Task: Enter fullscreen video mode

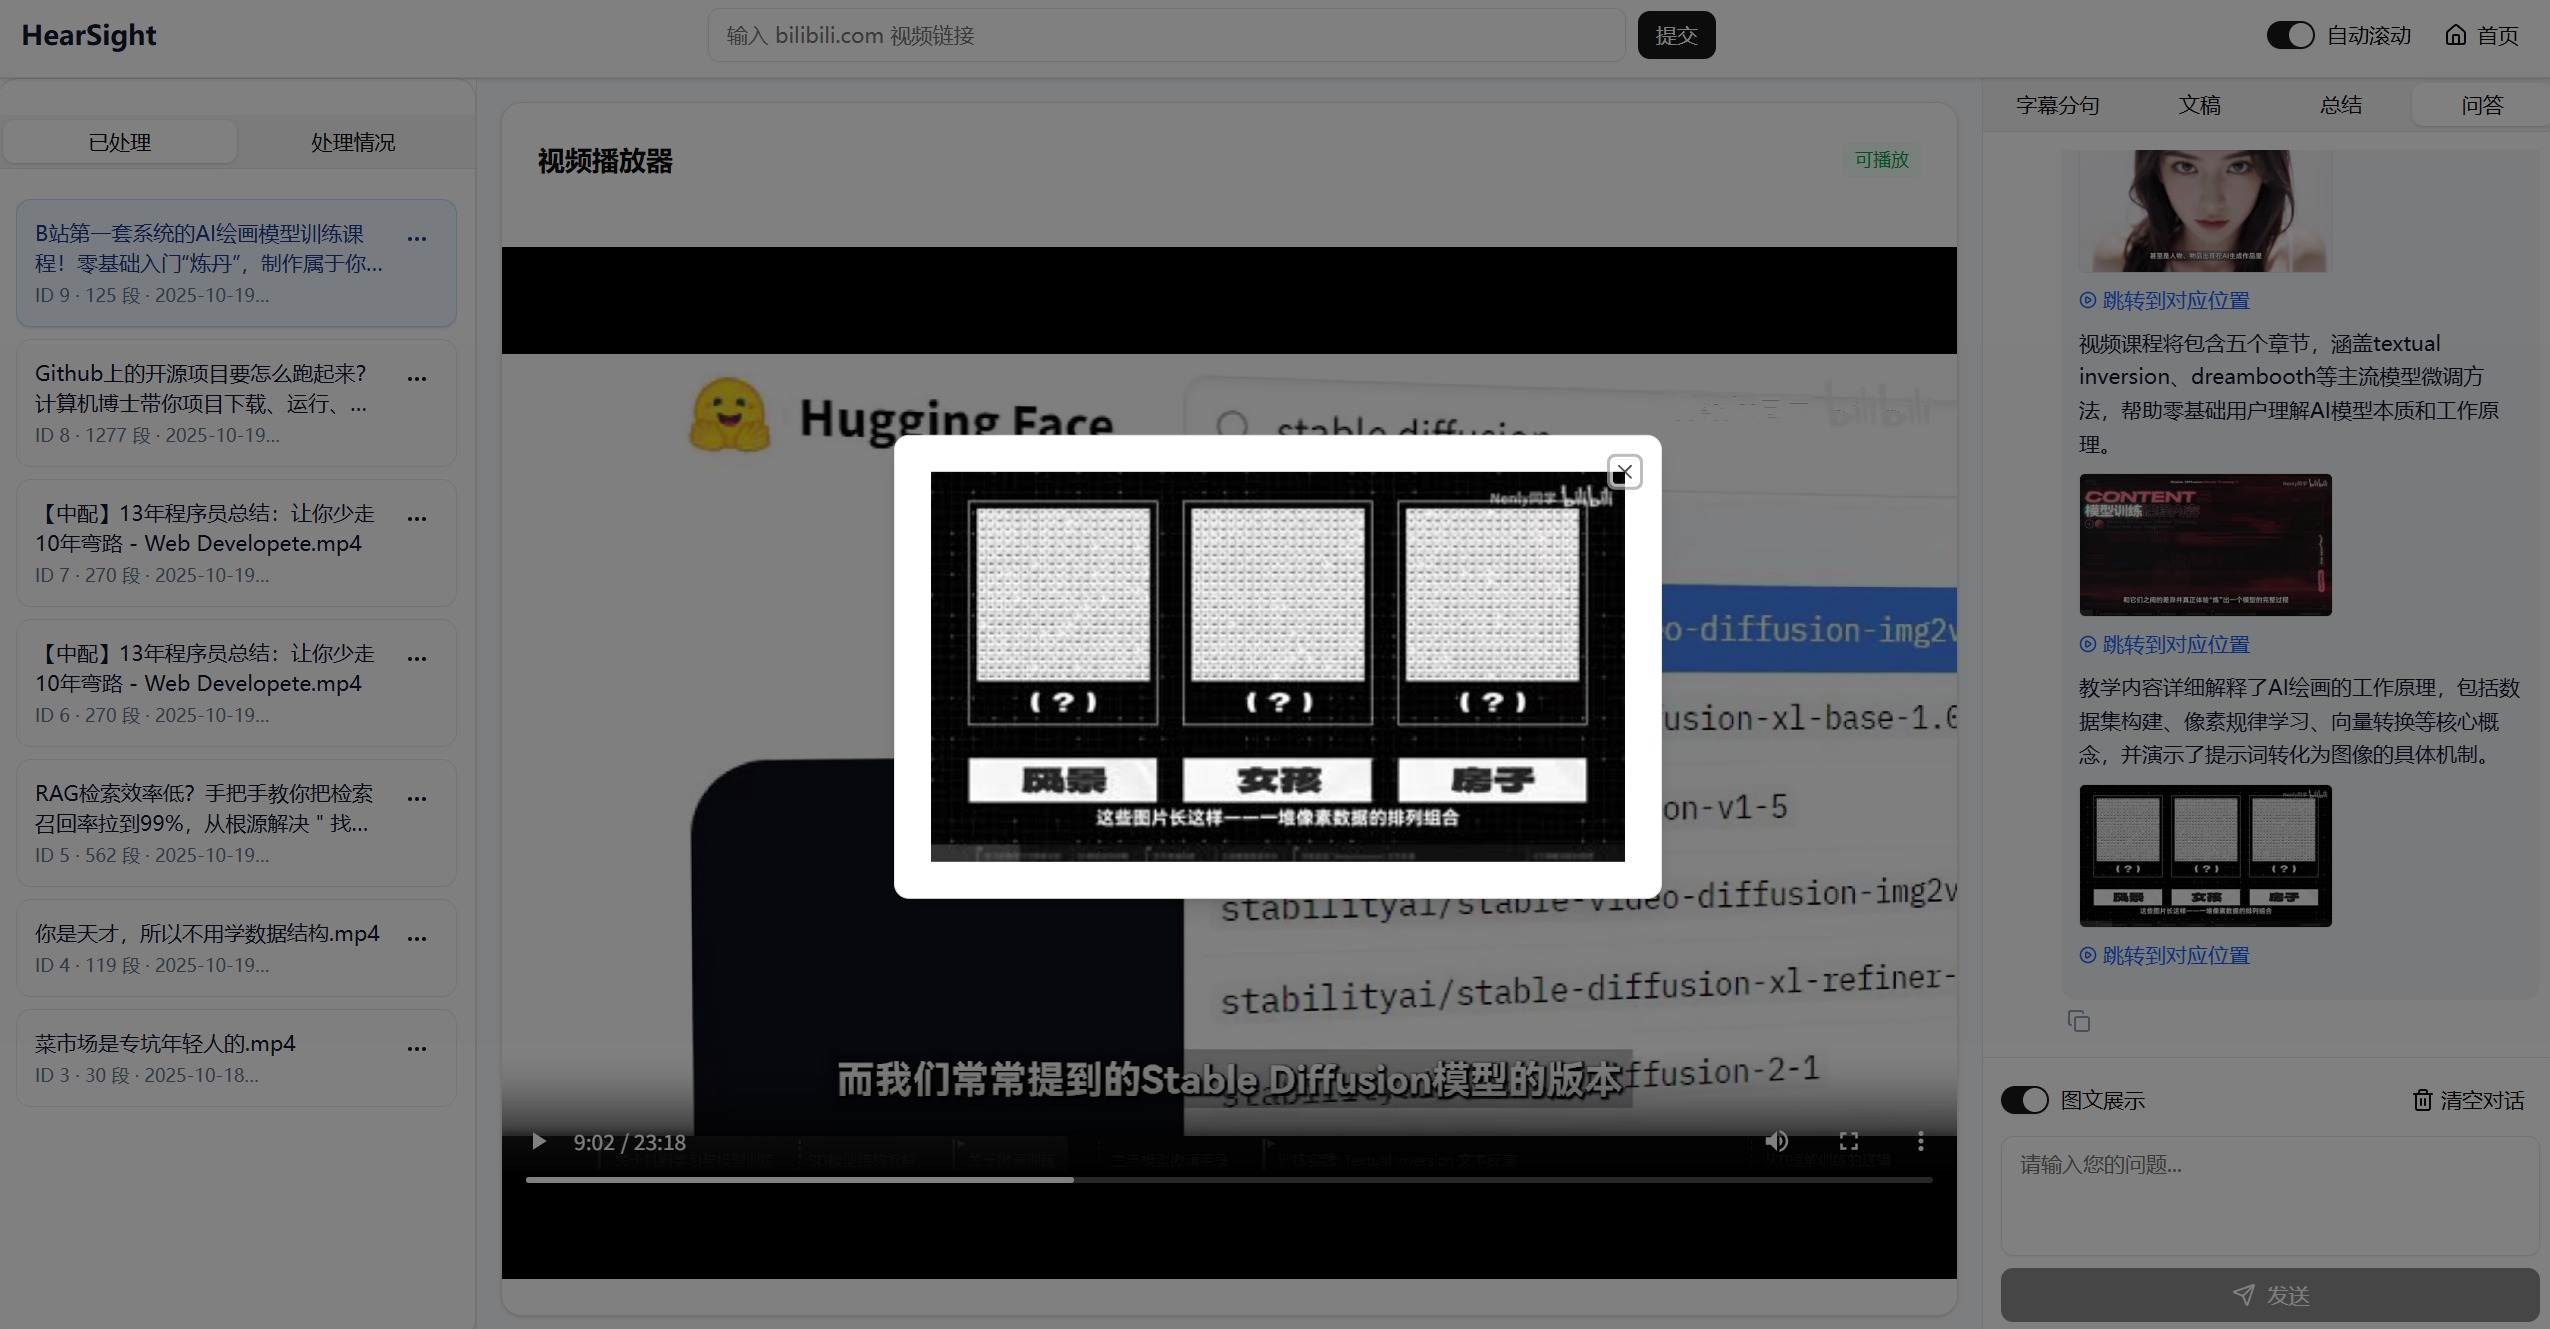Action: 1848,1141
